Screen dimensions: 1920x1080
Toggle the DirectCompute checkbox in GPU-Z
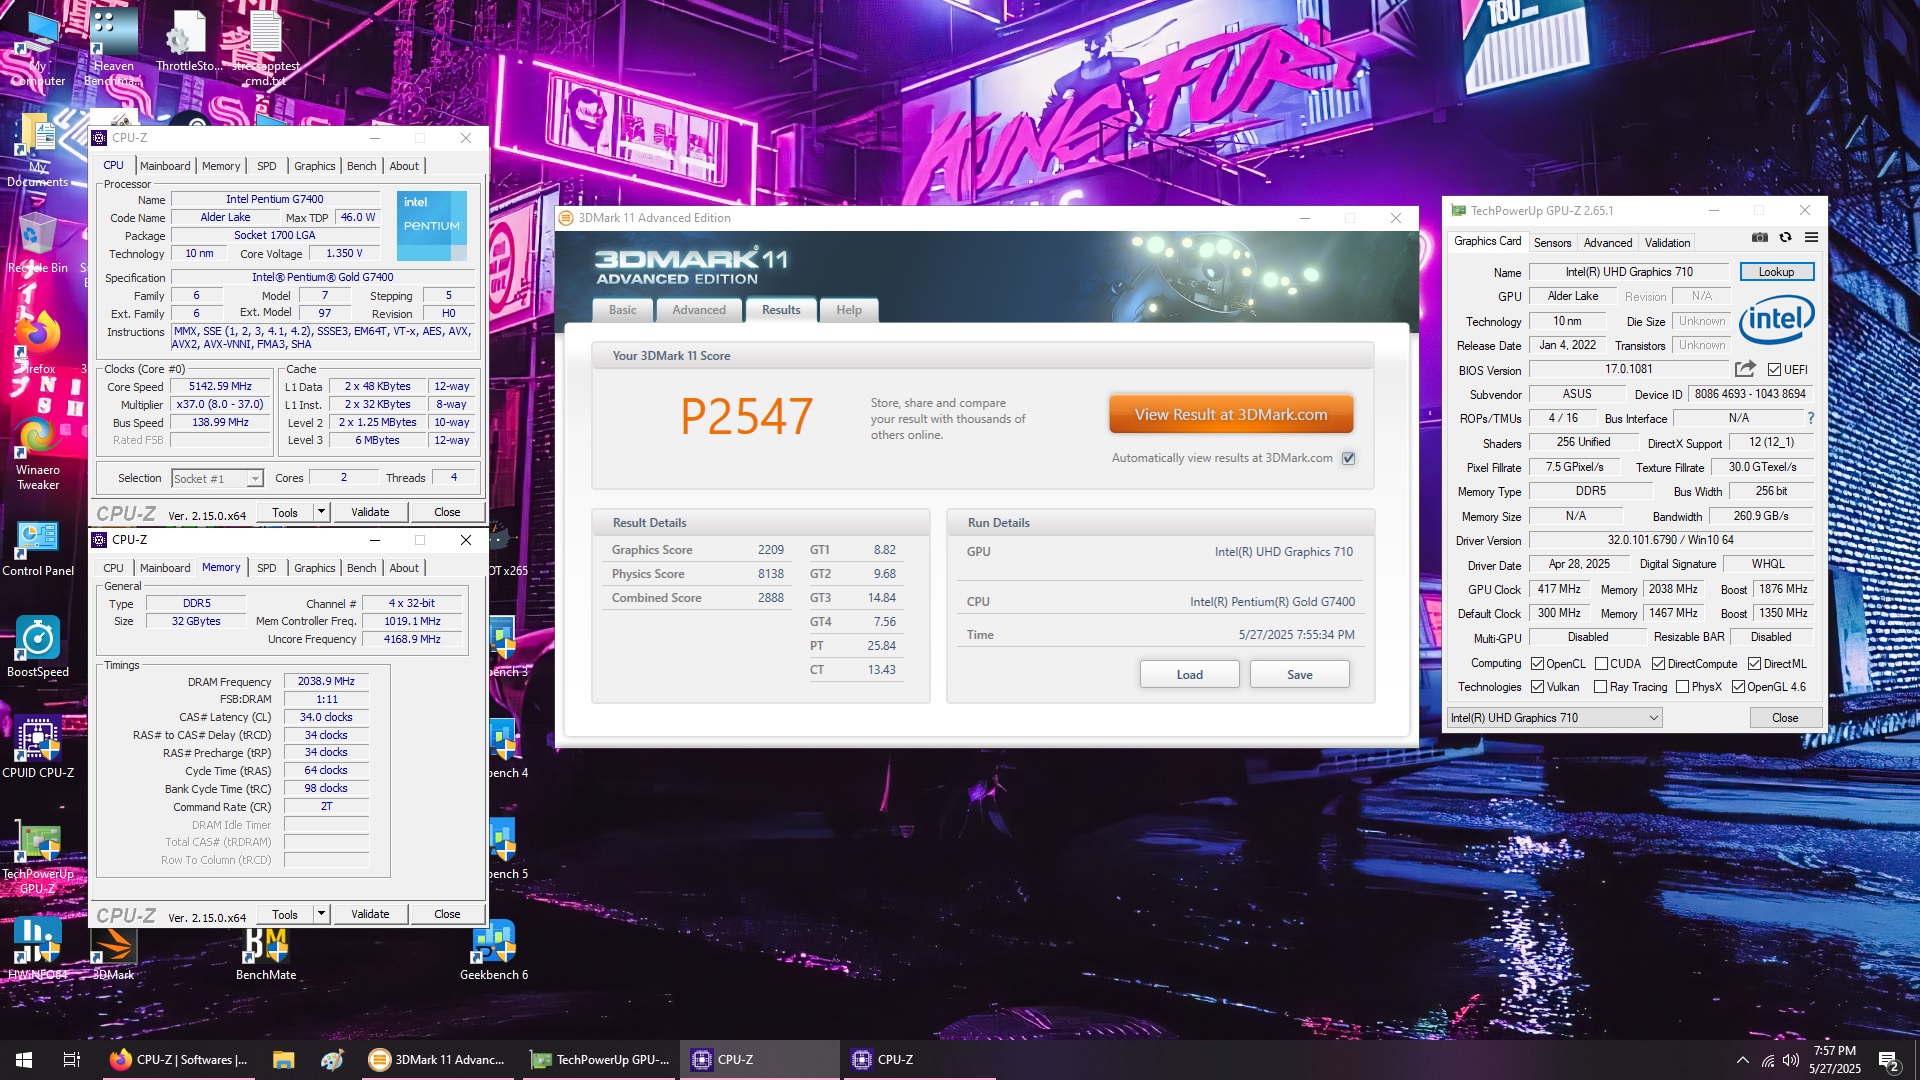(1658, 664)
